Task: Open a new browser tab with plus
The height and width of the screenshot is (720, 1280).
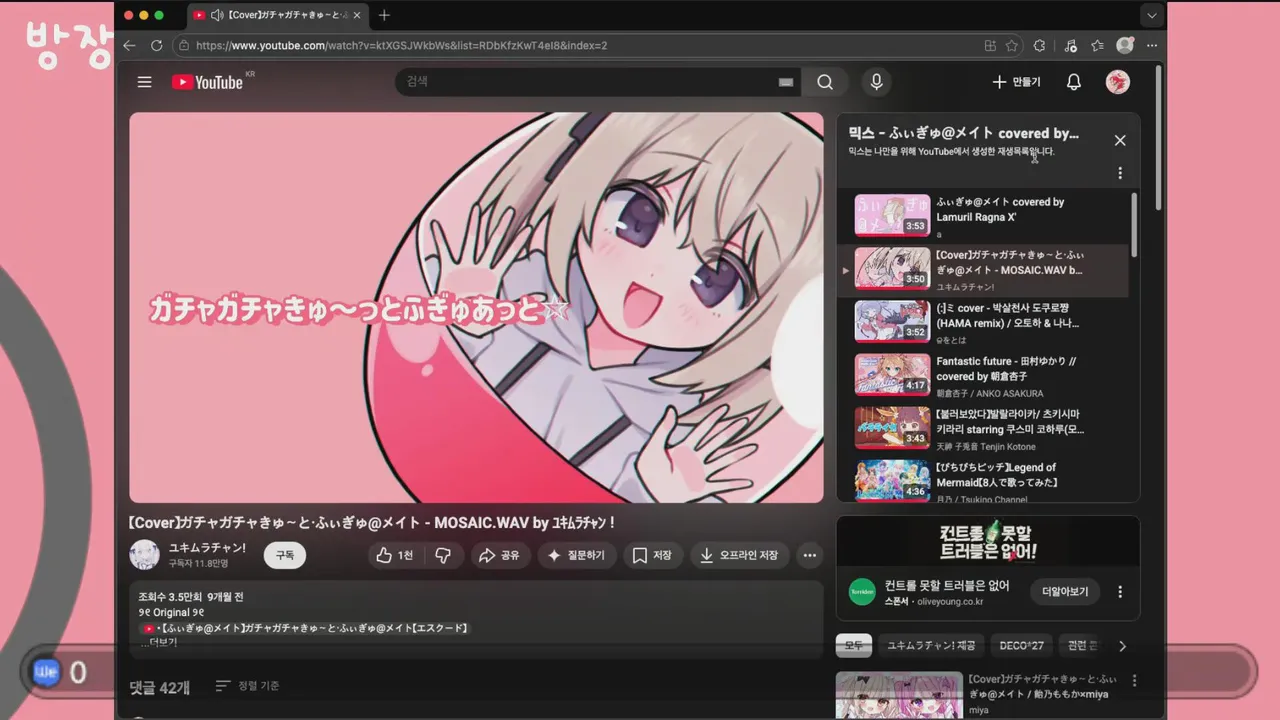Action: [384, 15]
